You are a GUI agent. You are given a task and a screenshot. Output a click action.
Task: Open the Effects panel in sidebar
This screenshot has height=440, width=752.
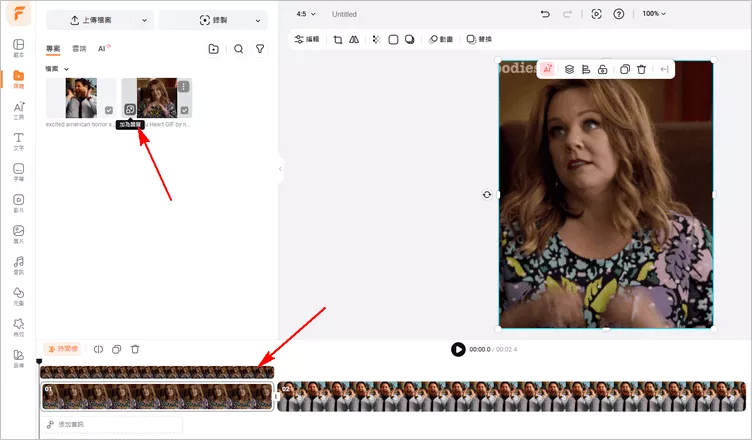point(19,328)
